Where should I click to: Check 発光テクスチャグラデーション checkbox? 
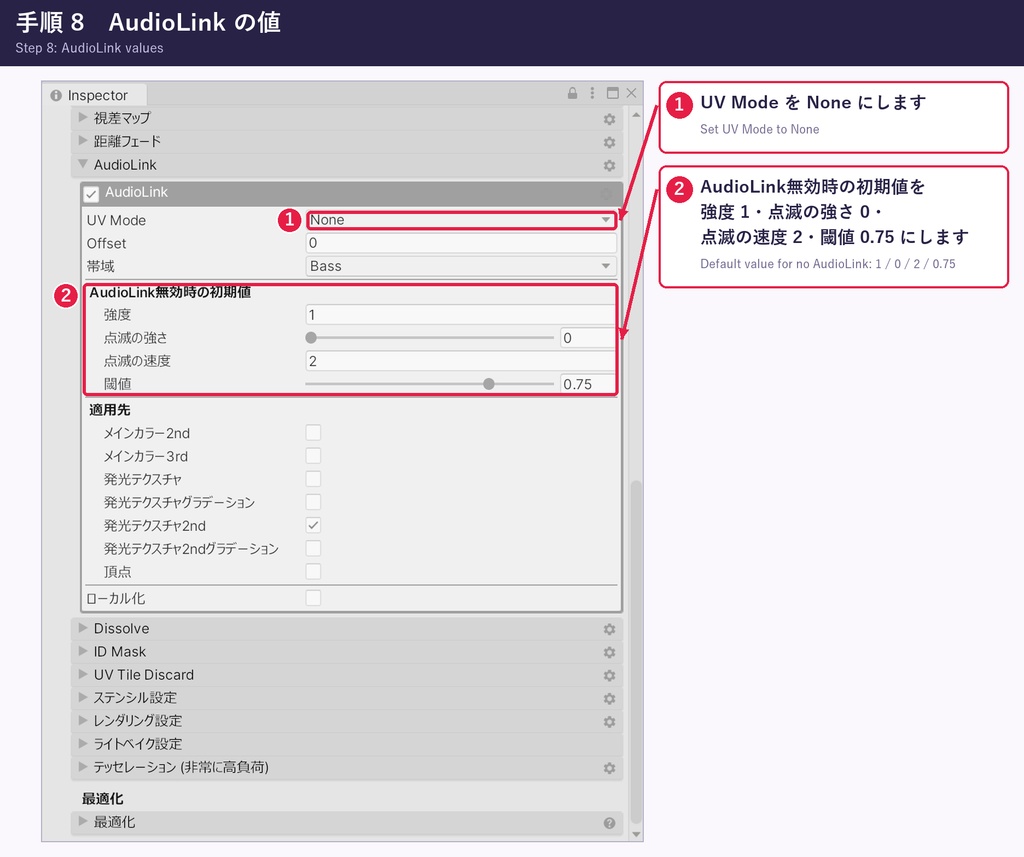pos(313,502)
